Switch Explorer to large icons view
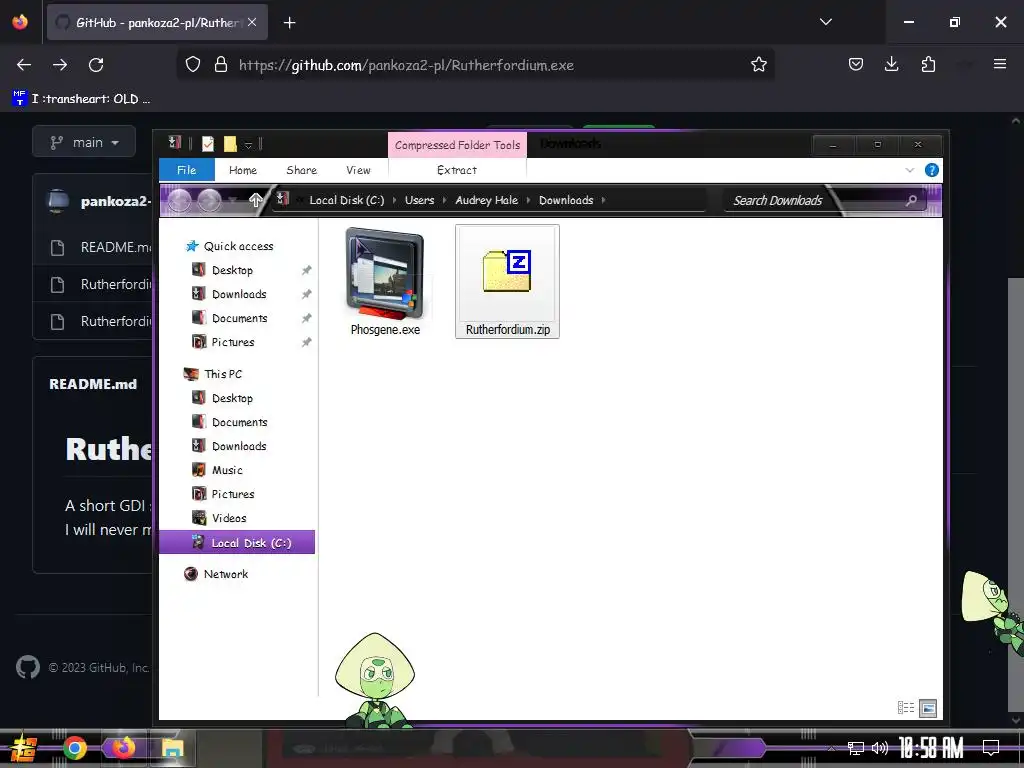1024x768 pixels. pos(928,708)
